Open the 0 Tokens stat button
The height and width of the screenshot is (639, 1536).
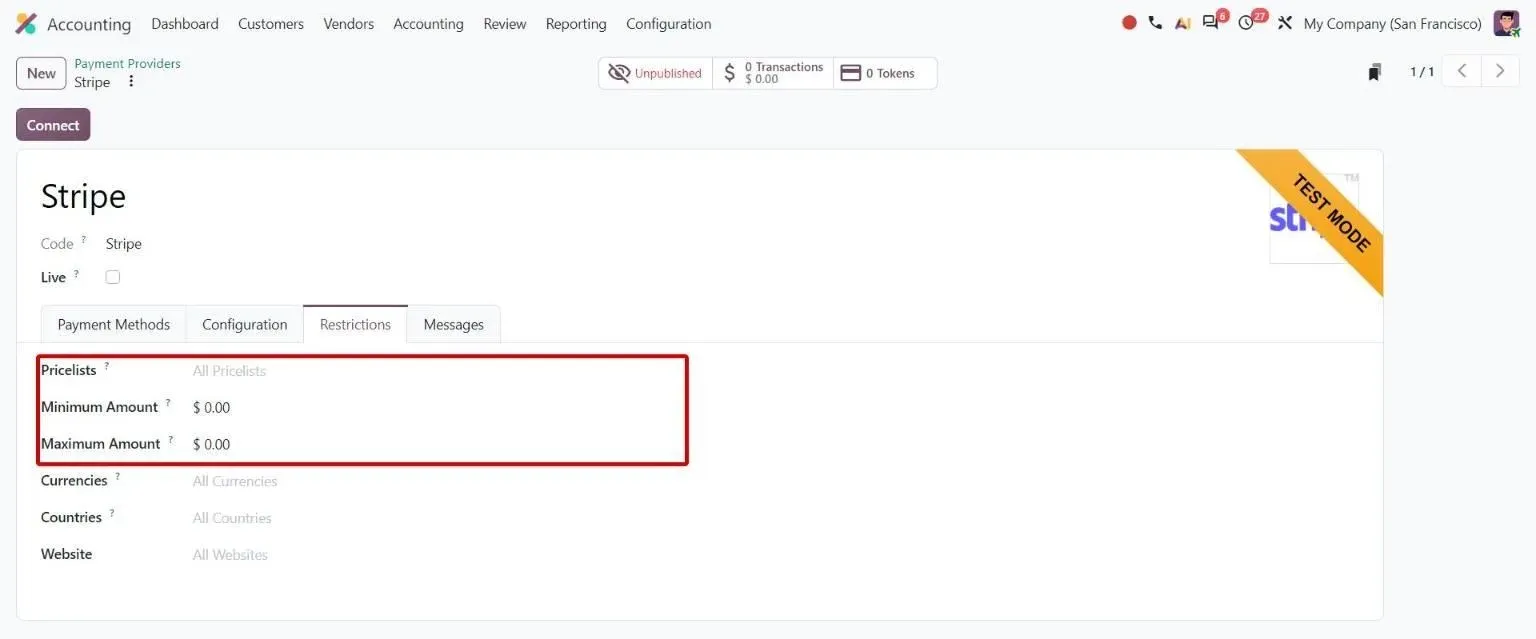[885, 73]
